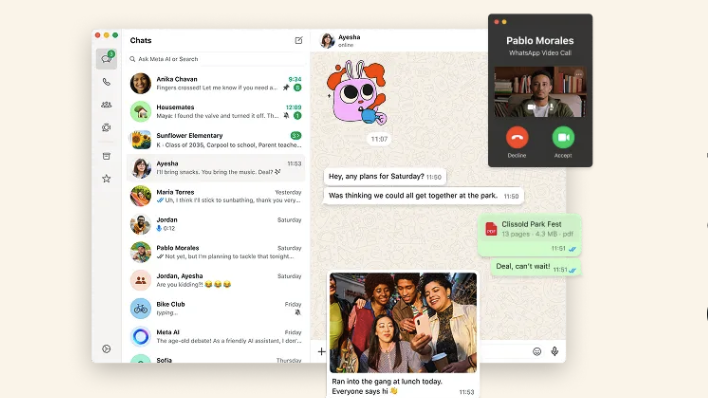This screenshot has height=398, width=708.
Task: Click 'Hey, any plans for Saturday?' message
Action: 385,177
